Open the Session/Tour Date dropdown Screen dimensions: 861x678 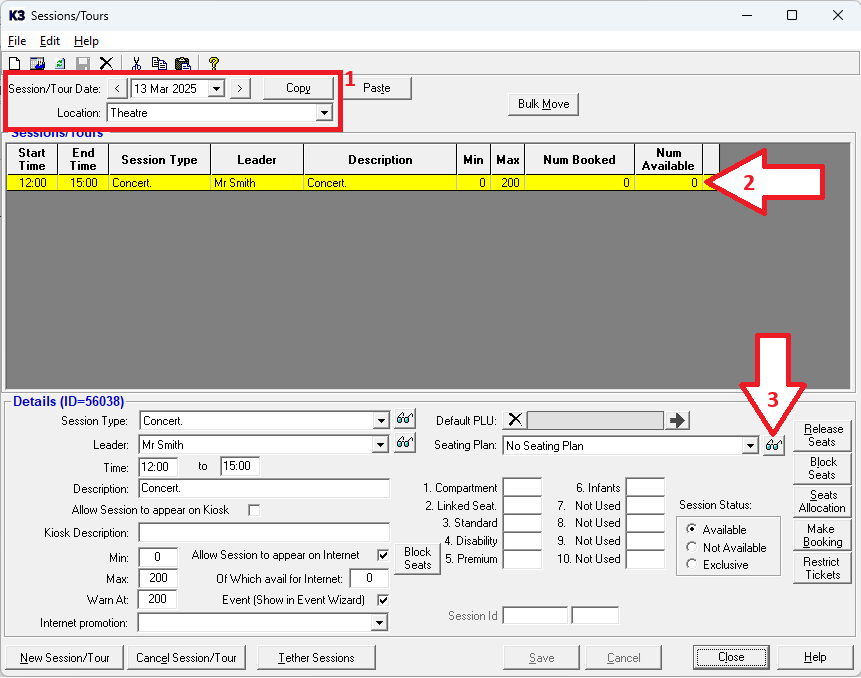pyautogui.click(x=216, y=88)
